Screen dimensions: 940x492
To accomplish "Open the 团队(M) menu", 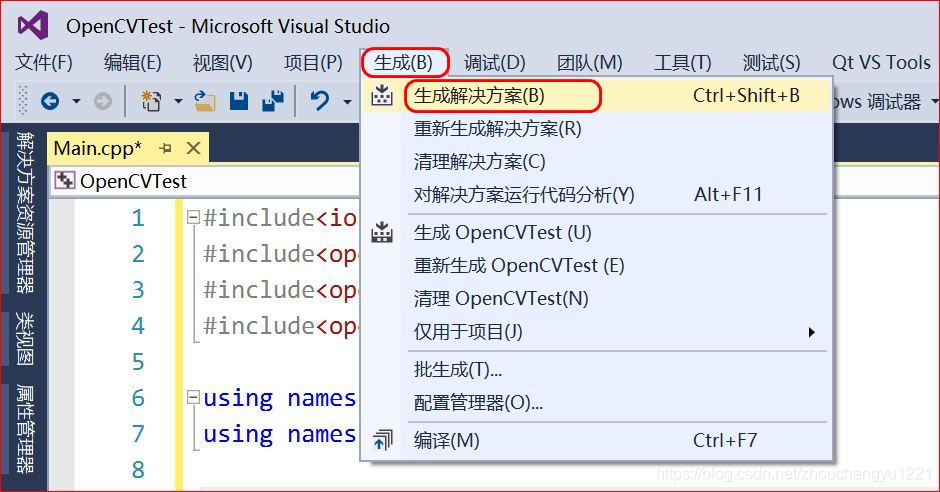I will 590,62.
